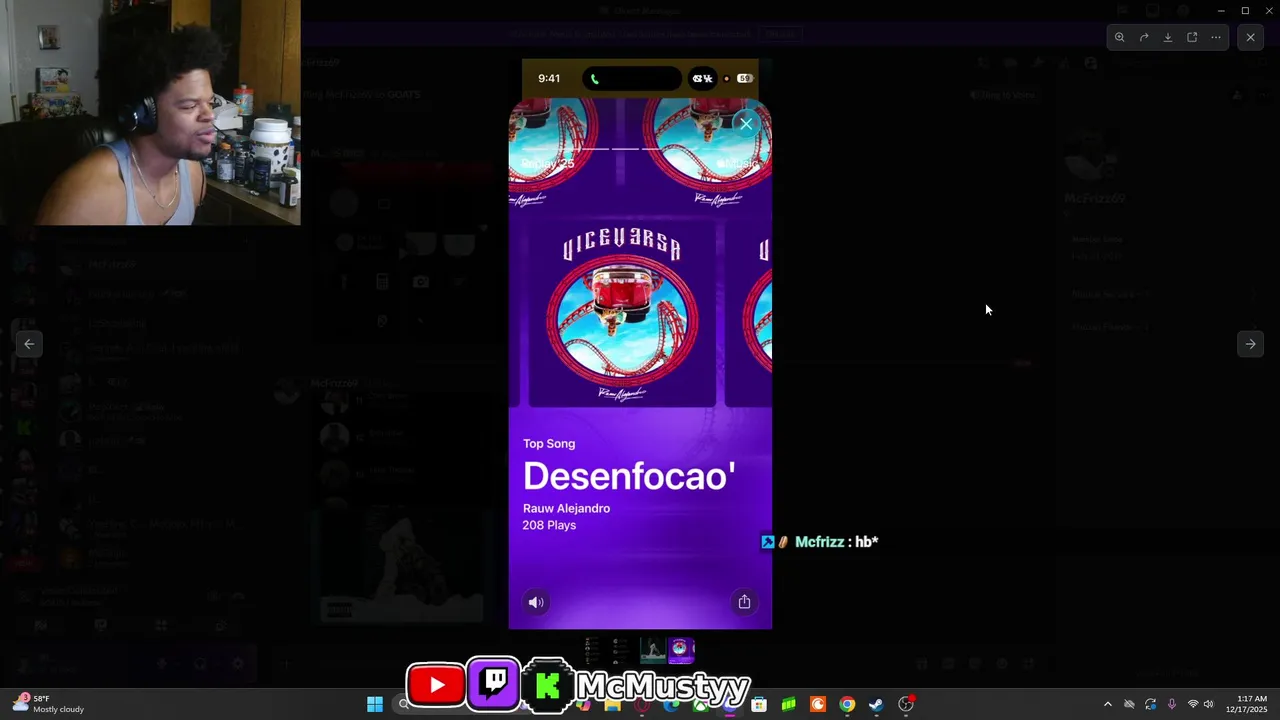The width and height of the screenshot is (1280, 720).
Task: Open Steam from taskbar
Action: pos(876,704)
